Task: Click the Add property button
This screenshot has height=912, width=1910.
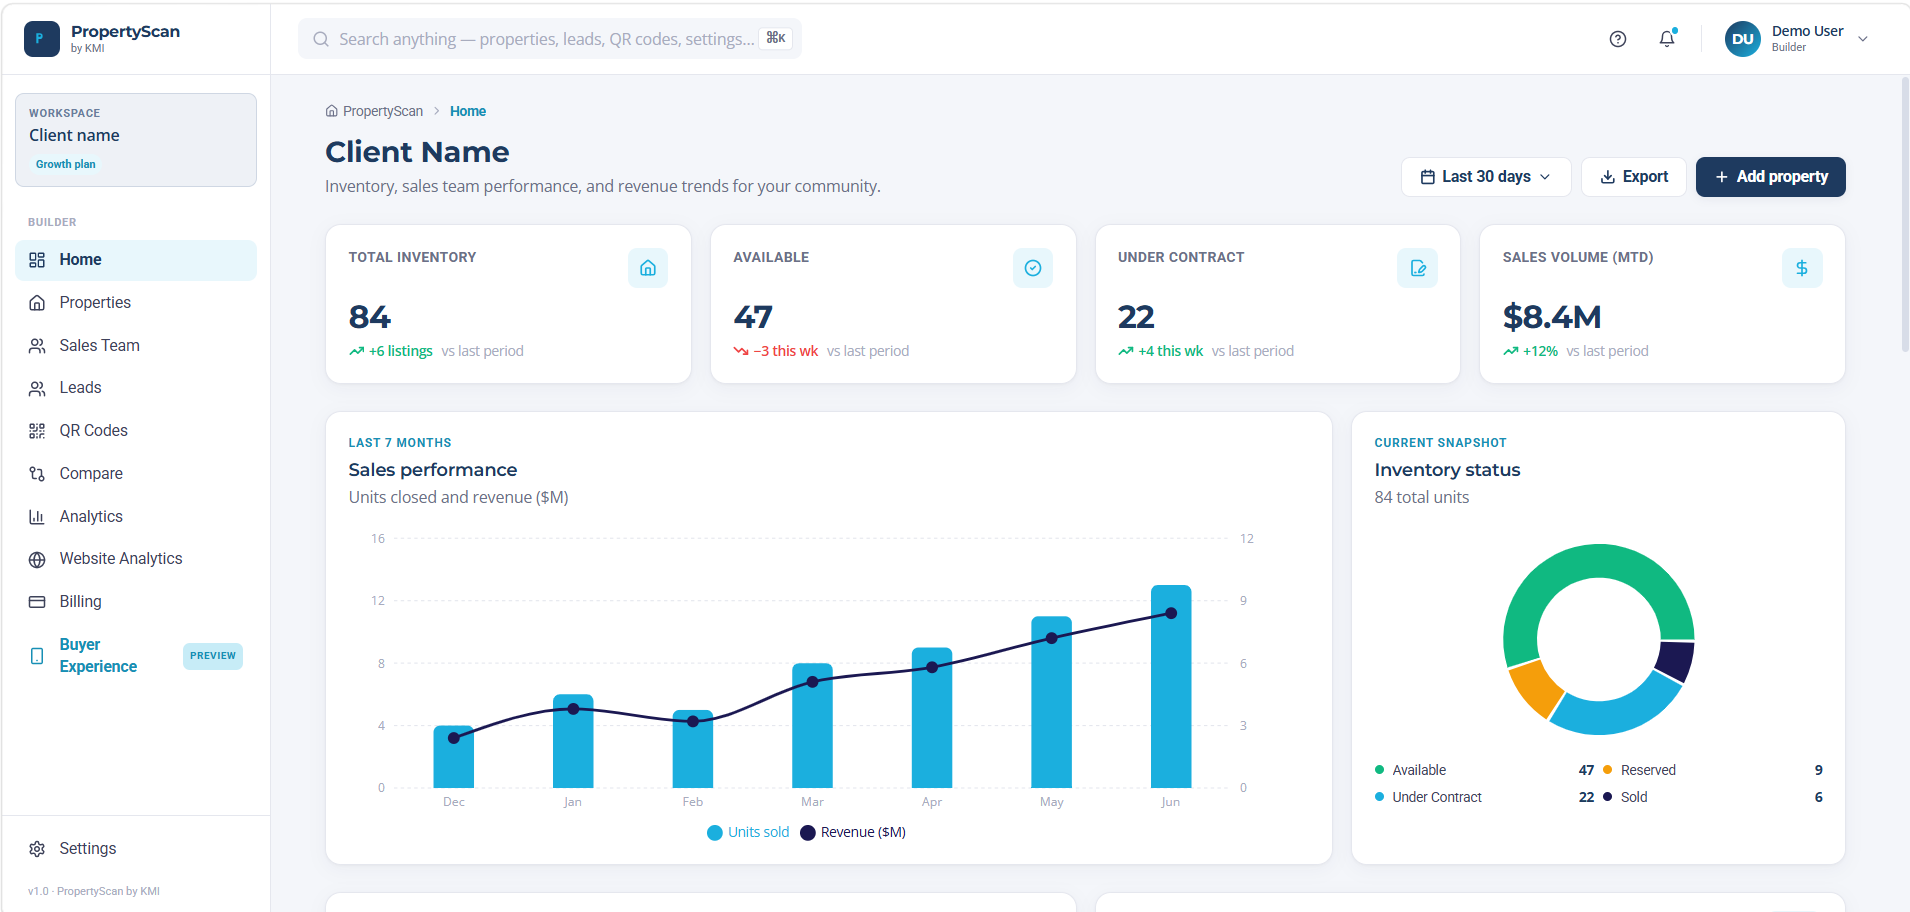Action: [x=1771, y=177]
